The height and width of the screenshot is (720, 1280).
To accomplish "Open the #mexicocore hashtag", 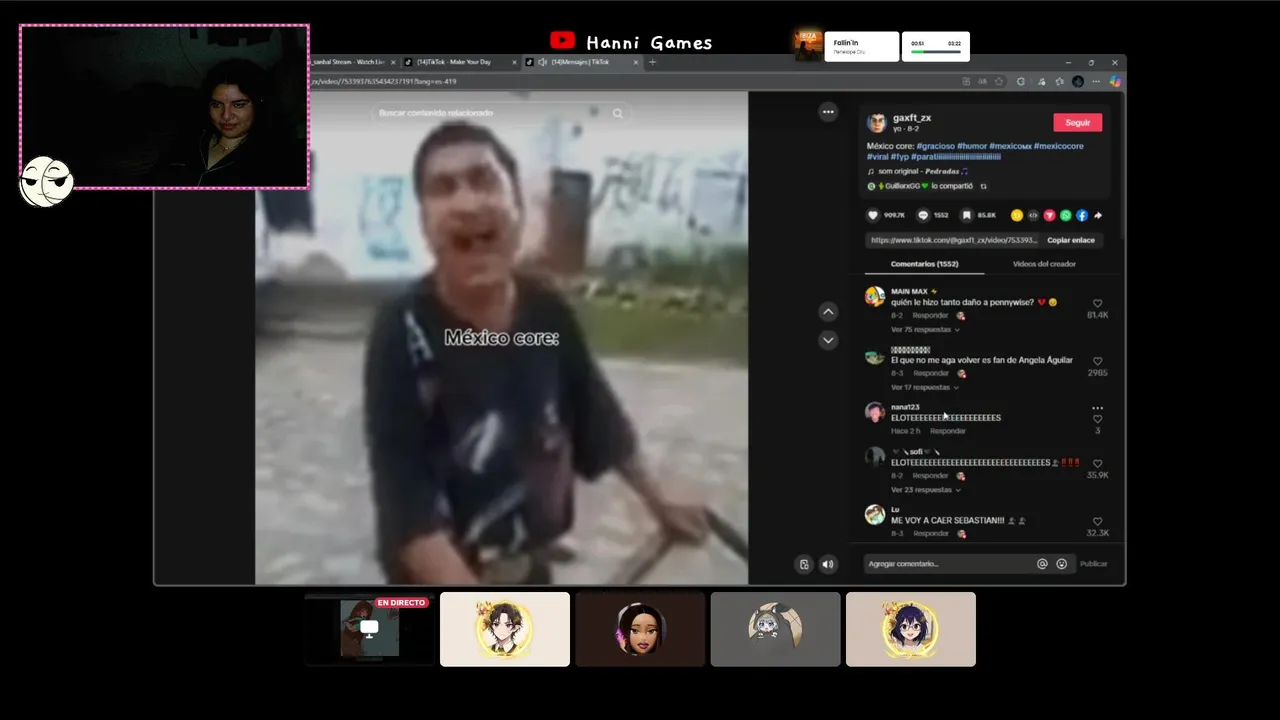I will coord(1058,146).
